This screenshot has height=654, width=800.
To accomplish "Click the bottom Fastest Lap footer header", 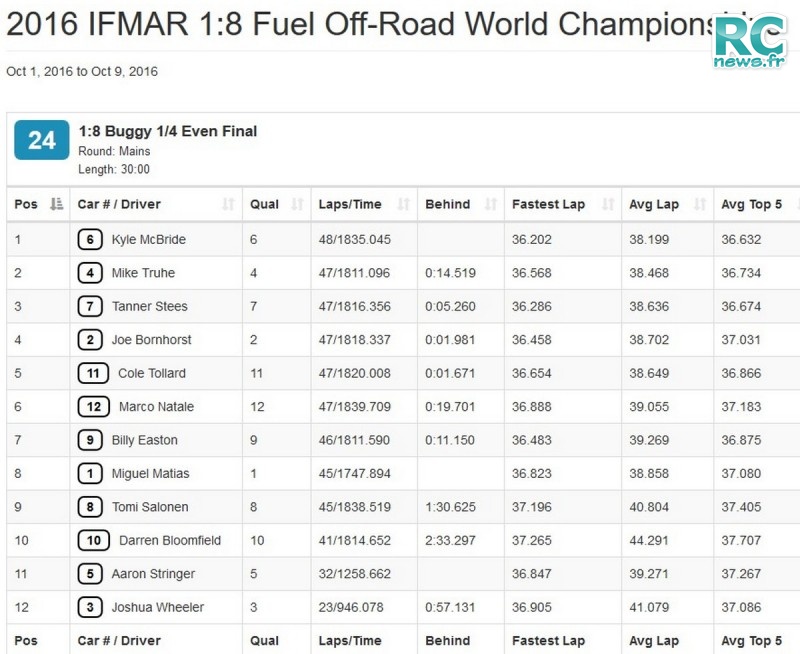I will pyautogui.click(x=548, y=641).
